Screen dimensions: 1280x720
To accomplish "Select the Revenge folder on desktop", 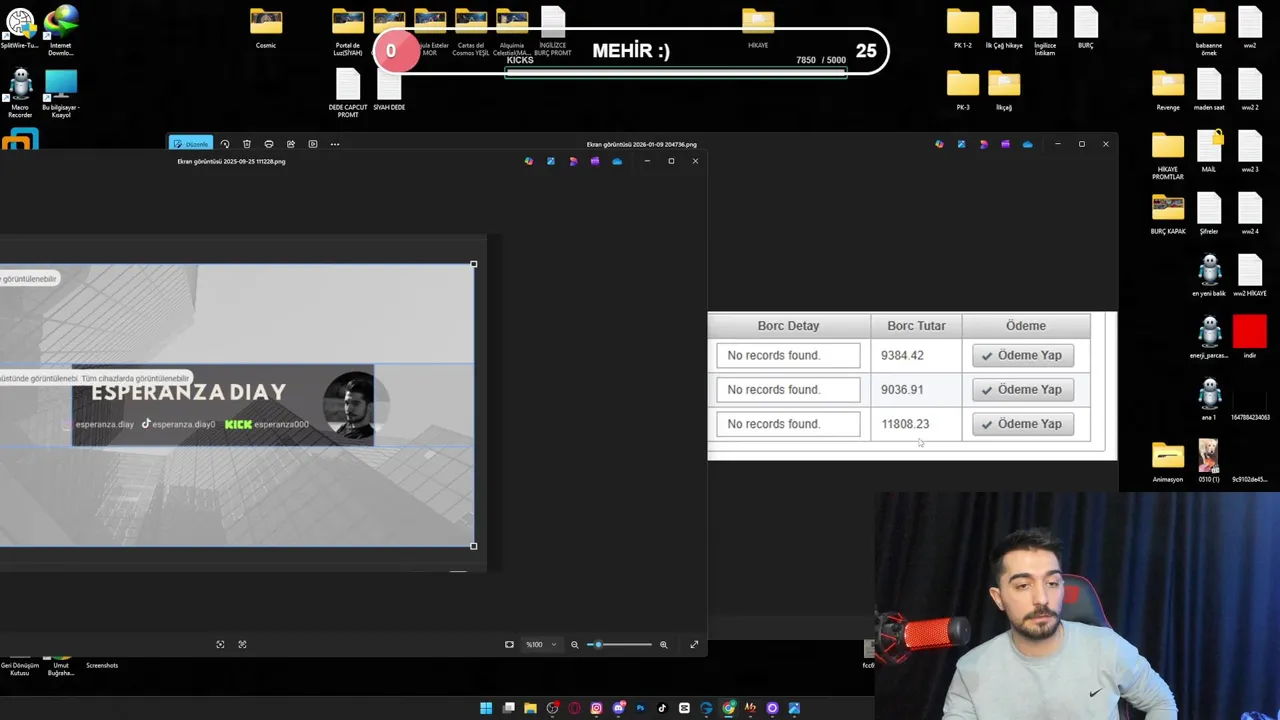I will [x=1168, y=90].
